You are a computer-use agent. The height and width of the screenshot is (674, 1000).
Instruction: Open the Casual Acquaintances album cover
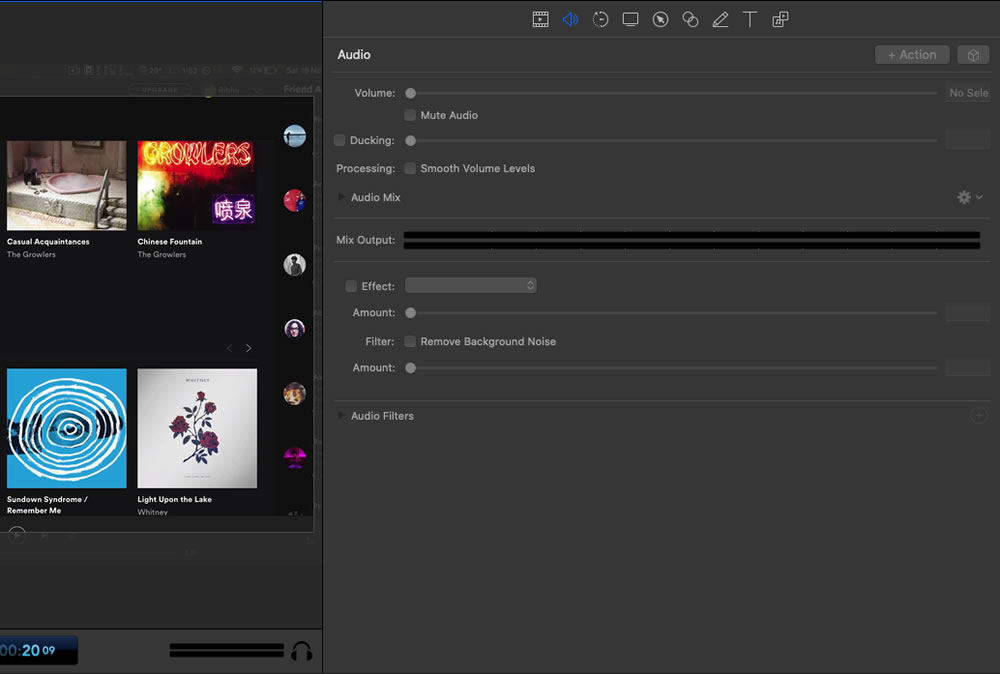(66, 186)
